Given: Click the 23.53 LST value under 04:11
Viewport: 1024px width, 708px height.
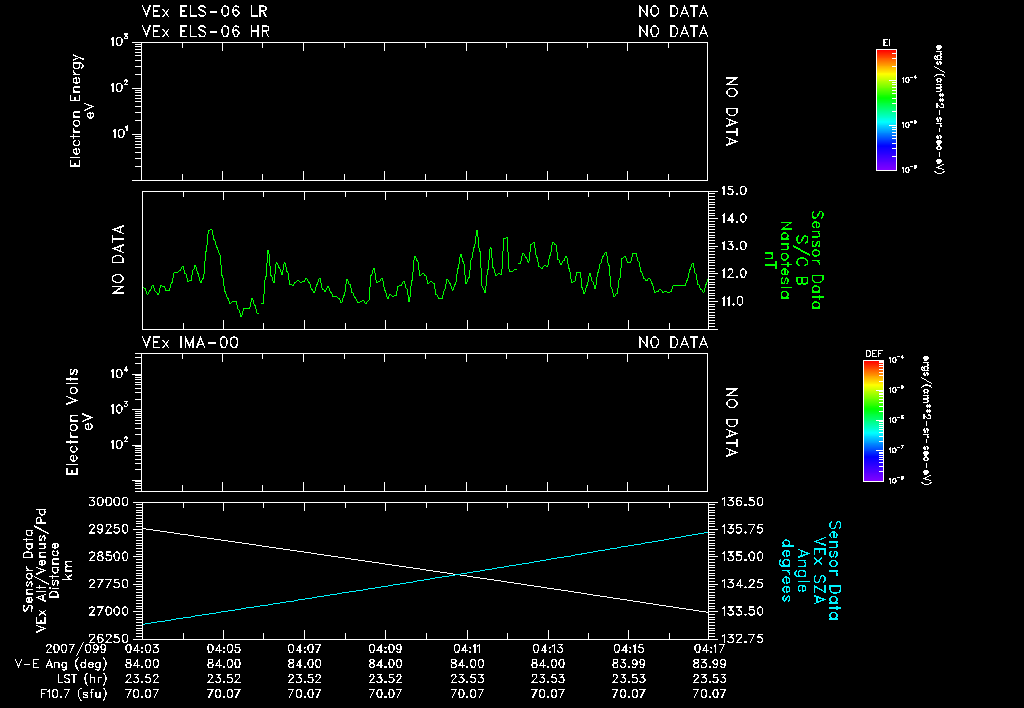Looking at the screenshot, I should coord(466,679).
